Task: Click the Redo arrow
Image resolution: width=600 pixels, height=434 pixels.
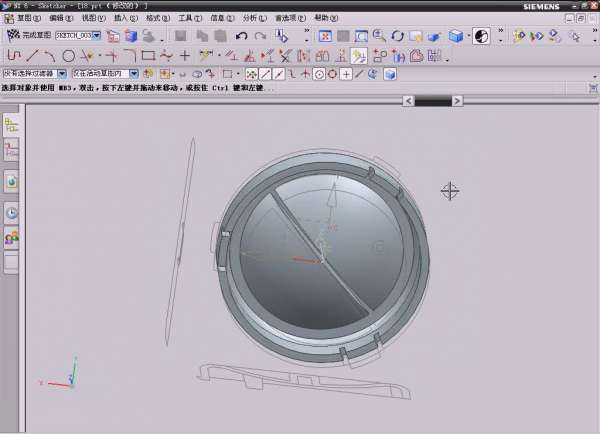Action: click(x=260, y=36)
